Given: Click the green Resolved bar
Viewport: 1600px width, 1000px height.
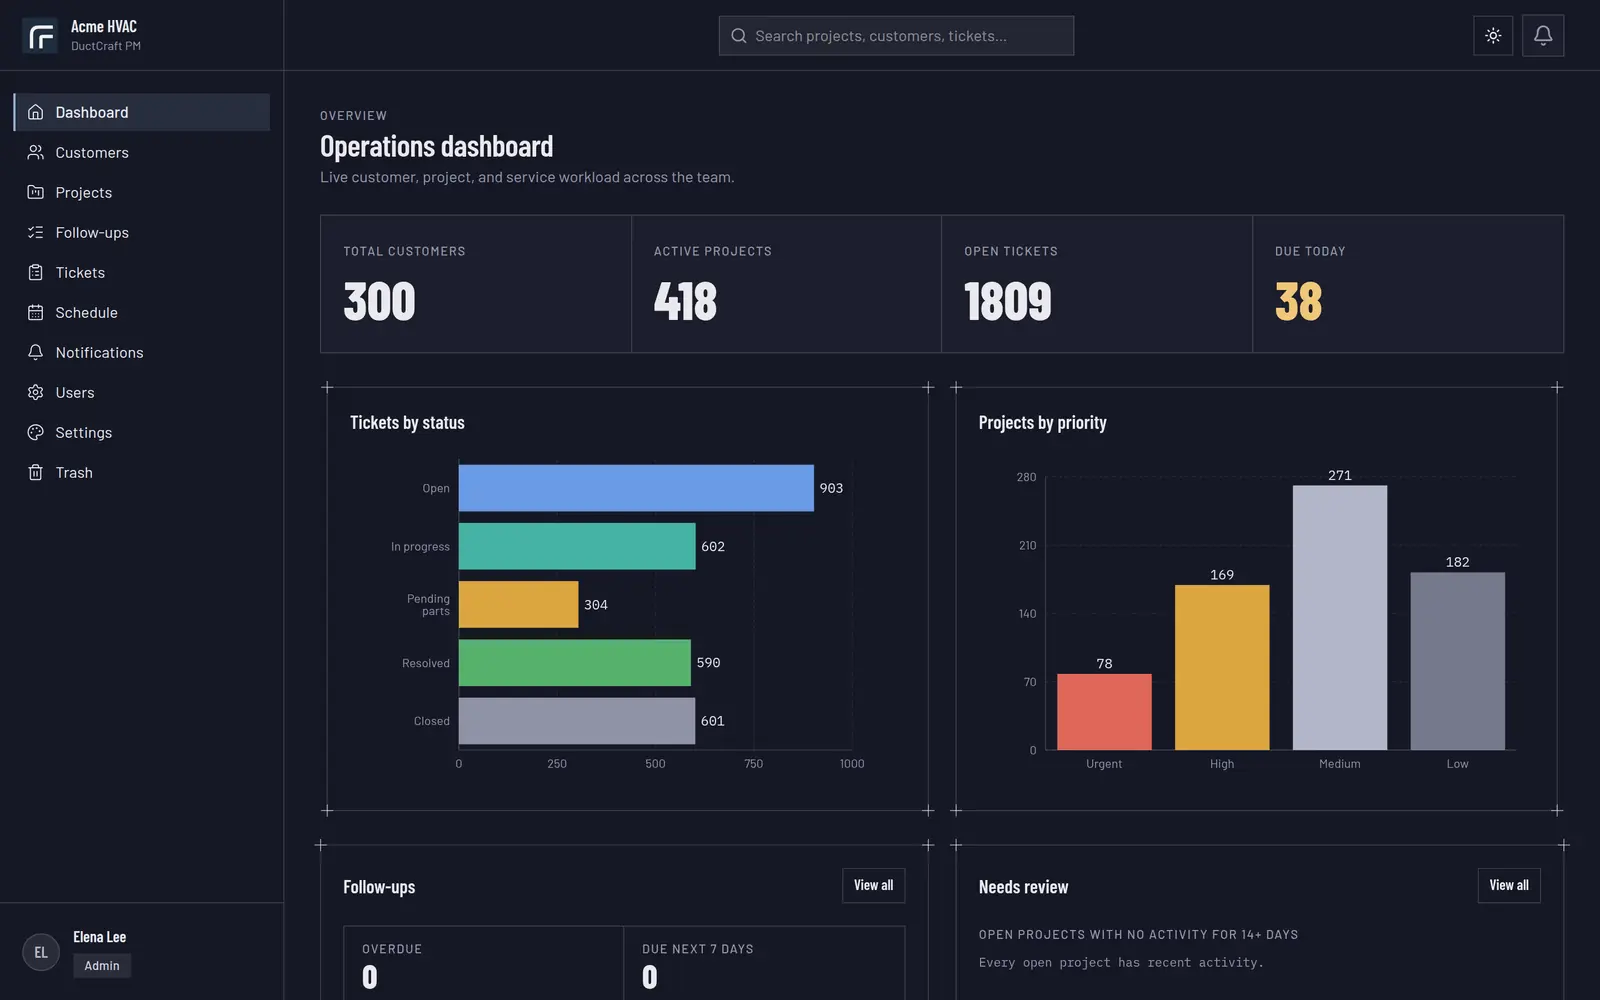Looking at the screenshot, I should tap(575, 663).
